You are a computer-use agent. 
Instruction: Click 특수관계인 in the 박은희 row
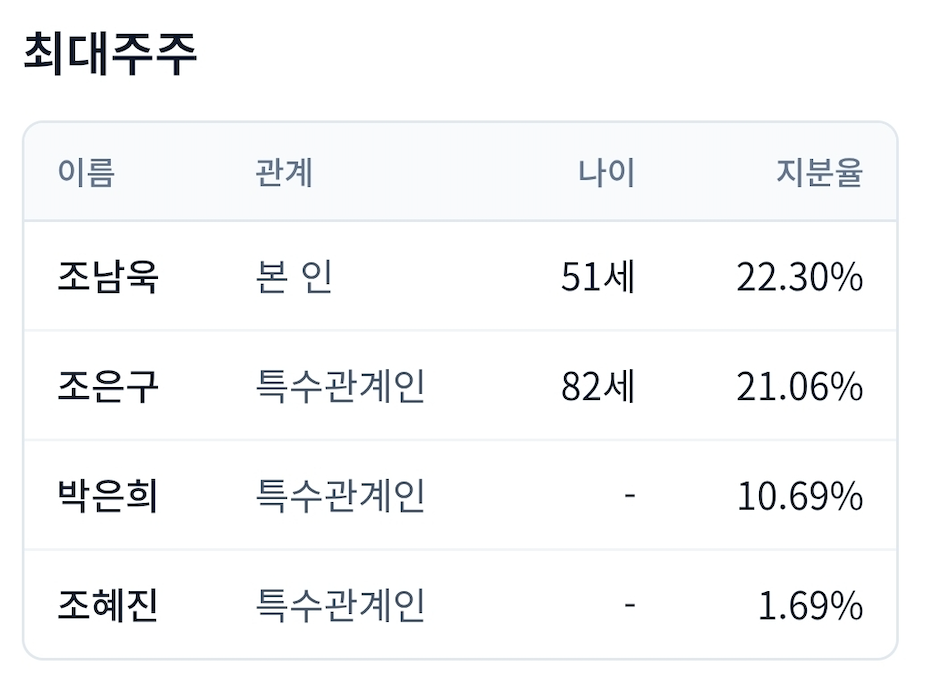coord(340,496)
